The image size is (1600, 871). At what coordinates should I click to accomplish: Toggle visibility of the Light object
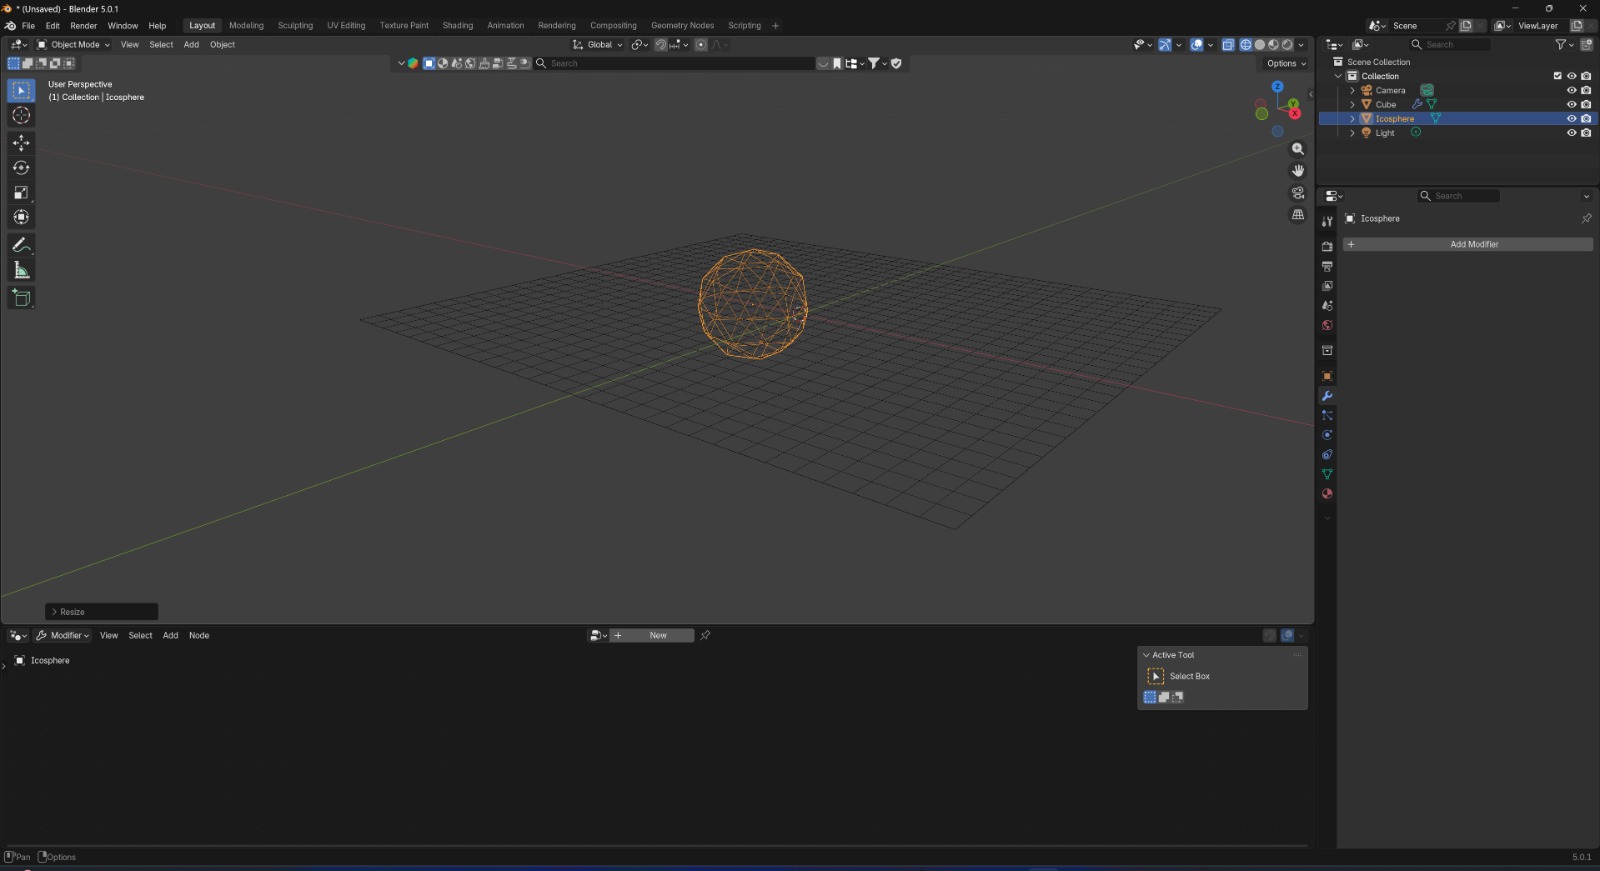1571,133
